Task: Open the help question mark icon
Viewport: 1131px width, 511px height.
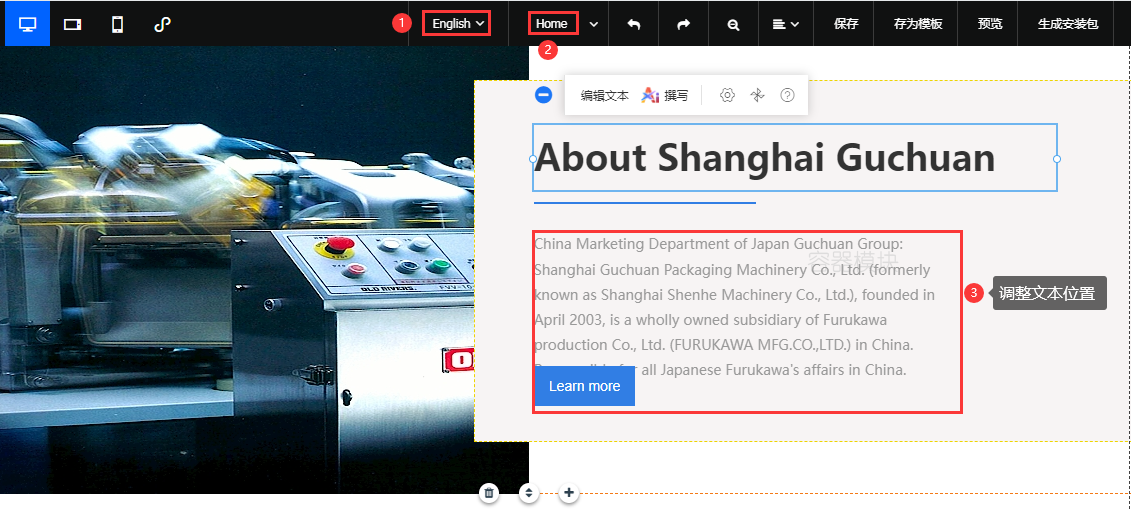Action: [x=787, y=95]
